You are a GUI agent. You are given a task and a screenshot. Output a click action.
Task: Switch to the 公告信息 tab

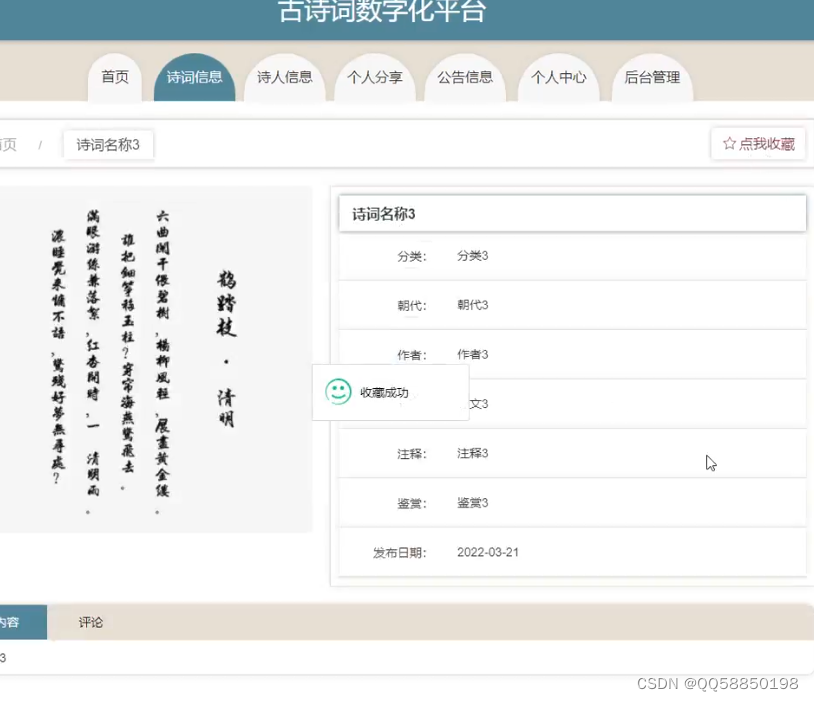[x=465, y=77]
